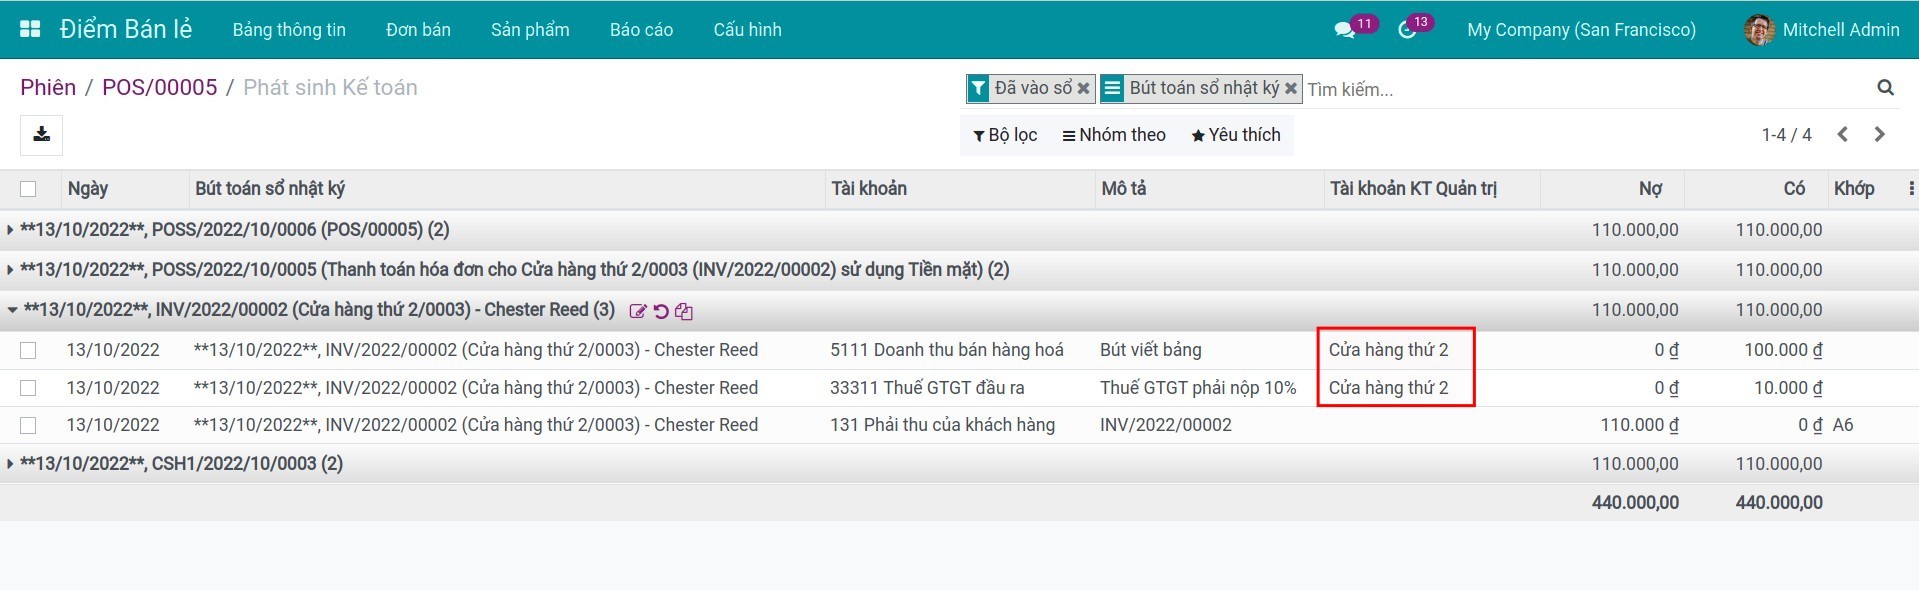1919x590 pixels.
Task: Open the chat messages icon
Action: coord(1344,30)
